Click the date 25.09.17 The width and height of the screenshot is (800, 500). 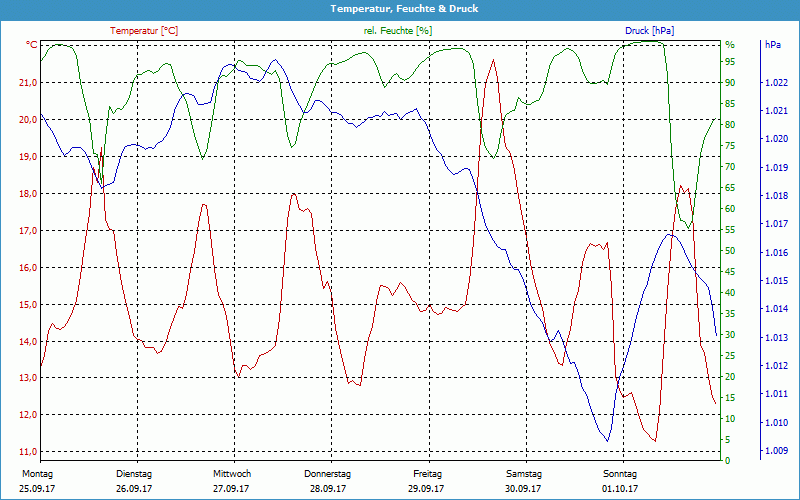(37, 489)
